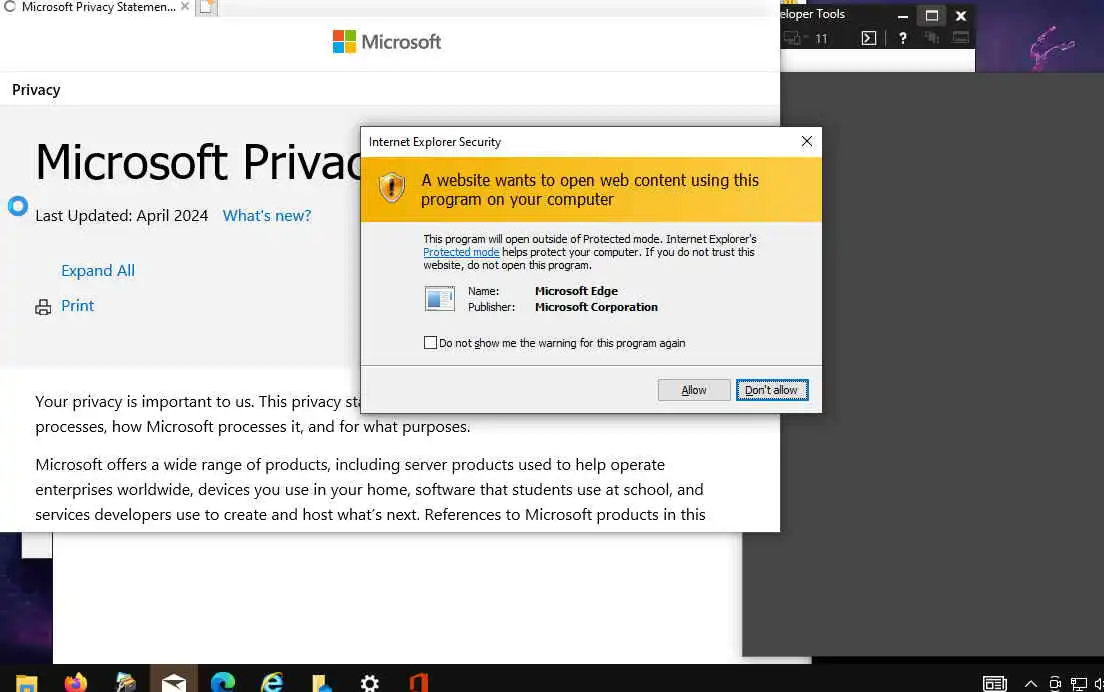
Task: Click the Developer Tools help question mark
Action: pos(903,38)
